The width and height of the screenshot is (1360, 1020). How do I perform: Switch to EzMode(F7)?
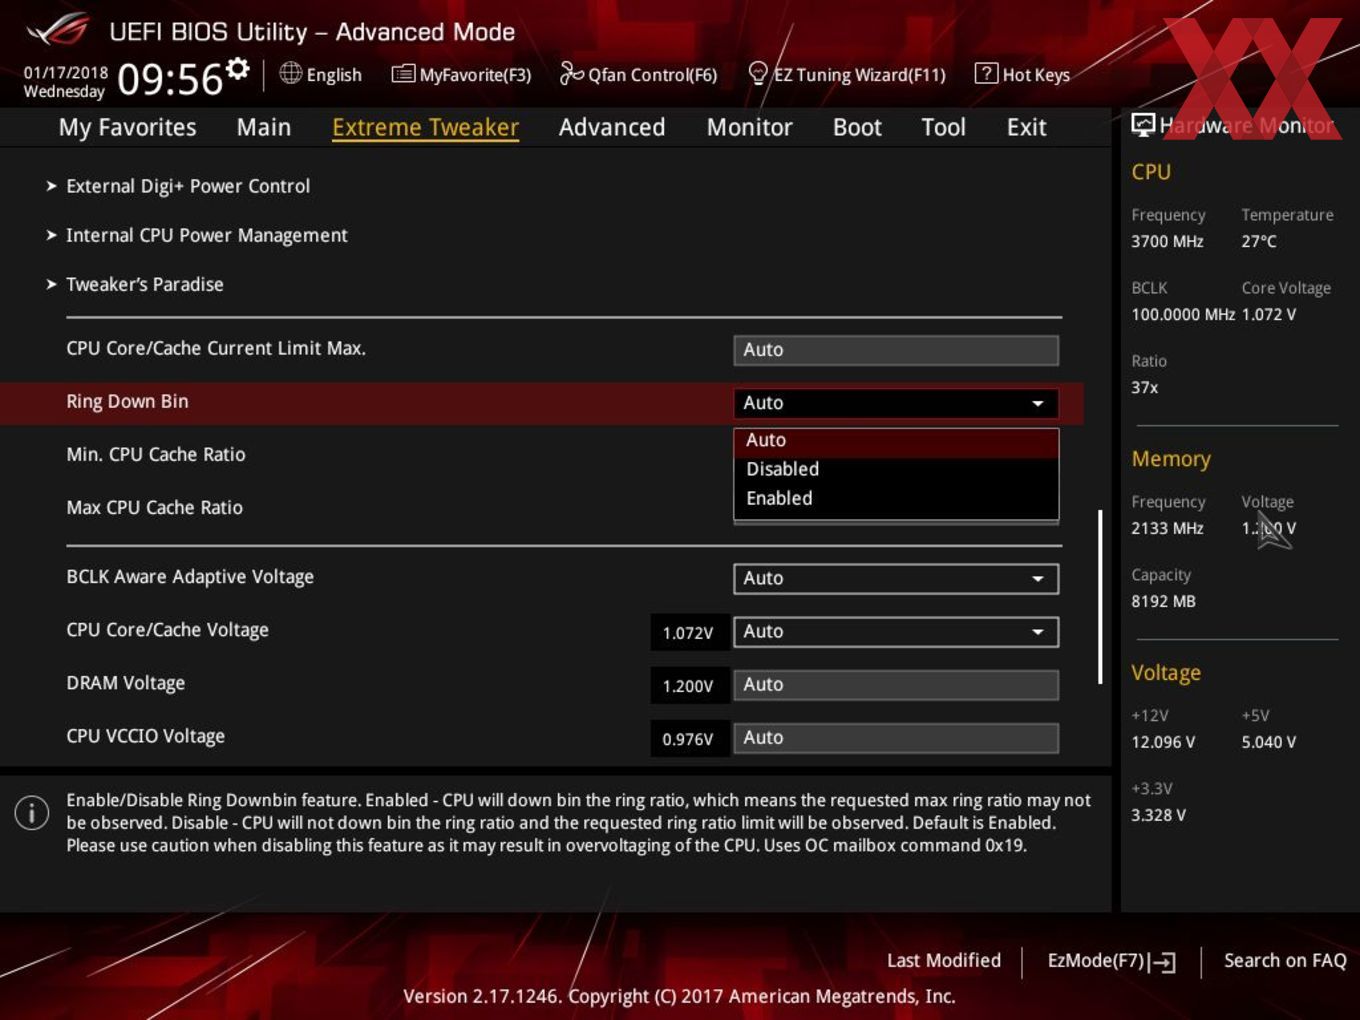pyautogui.click(x=1111, y=961)
